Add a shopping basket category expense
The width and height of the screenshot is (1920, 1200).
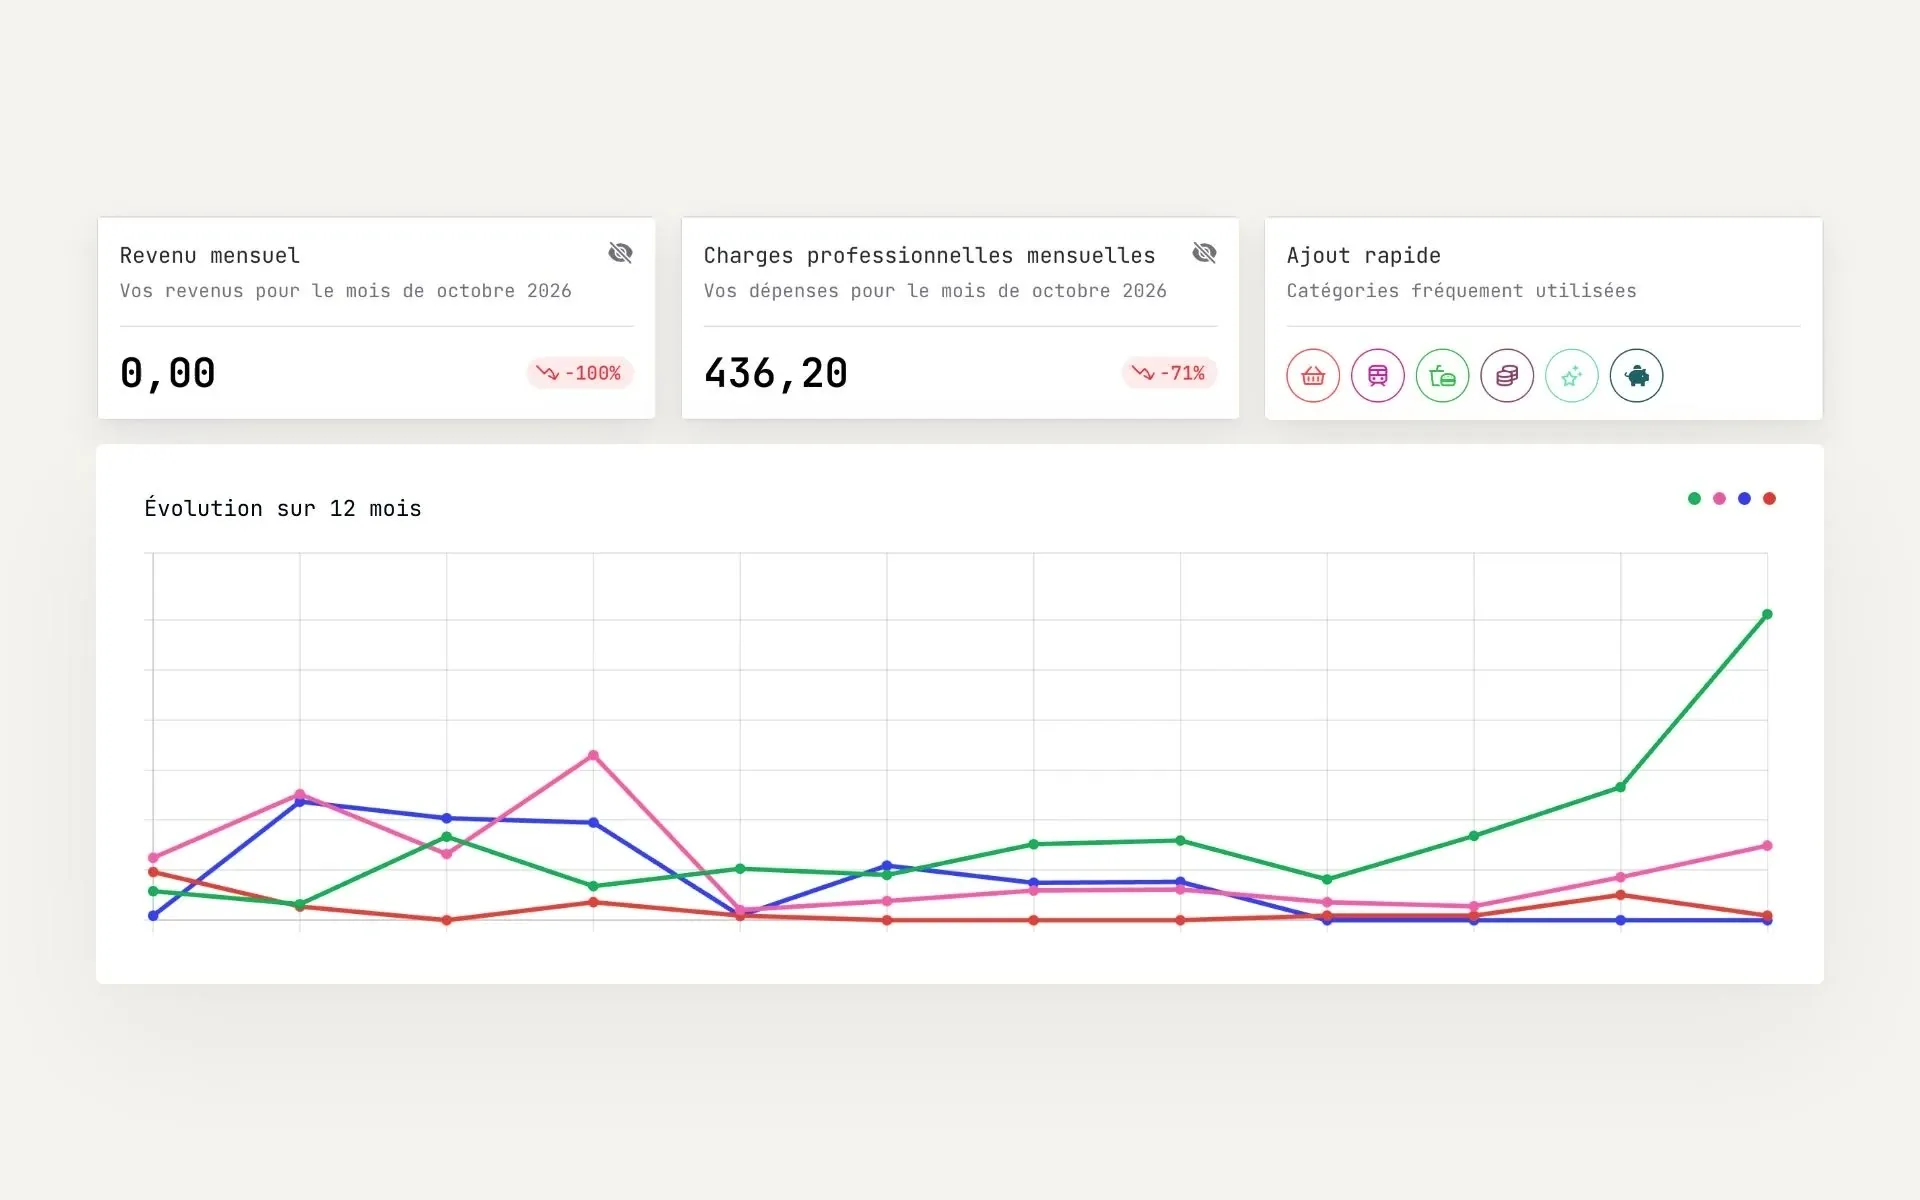click(x=1313, y=376)
